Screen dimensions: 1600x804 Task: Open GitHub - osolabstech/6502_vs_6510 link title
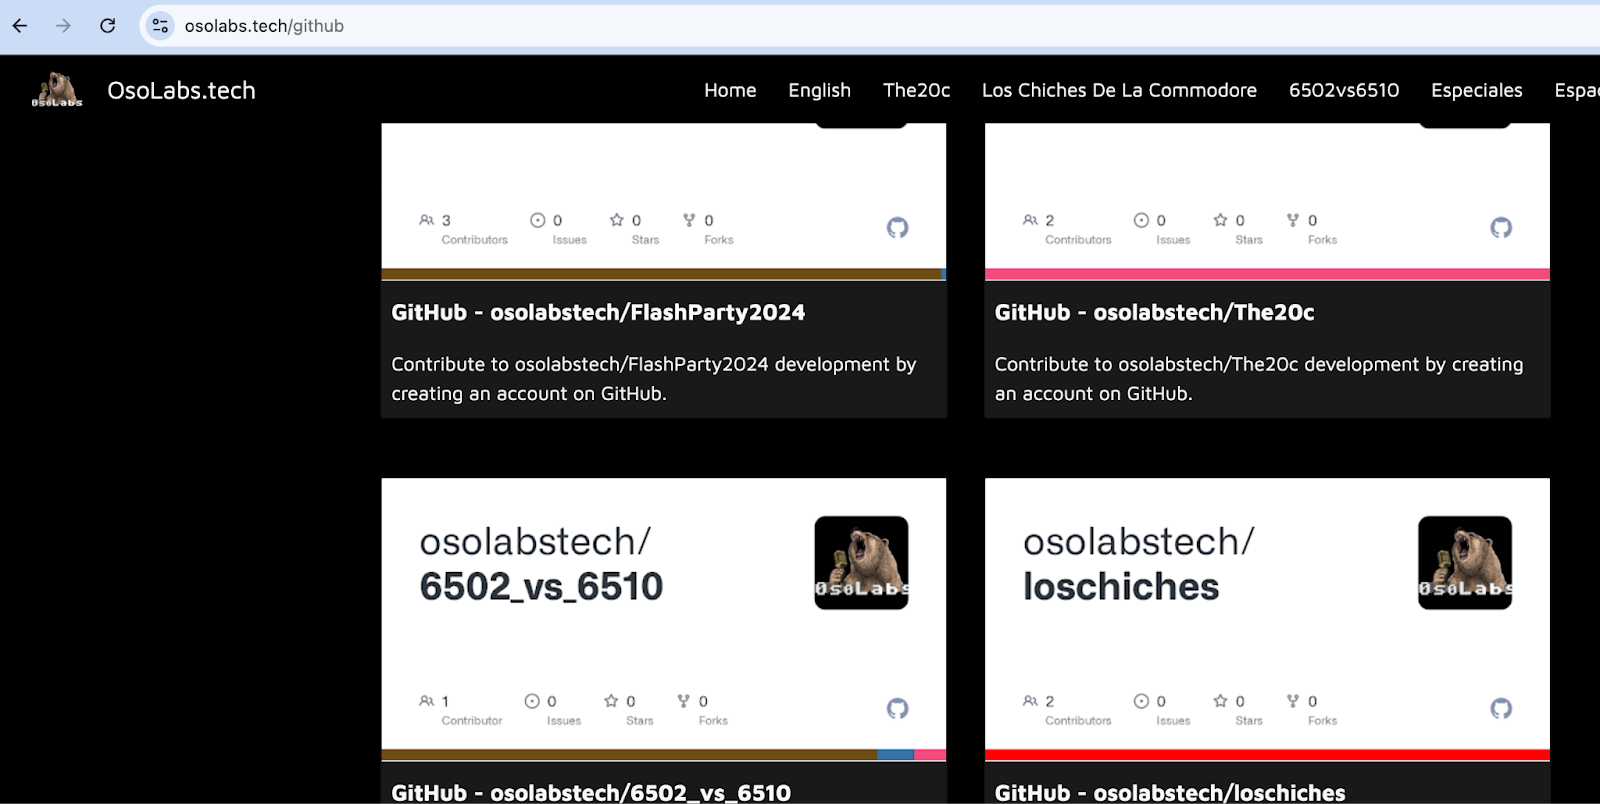click(591, 793)
